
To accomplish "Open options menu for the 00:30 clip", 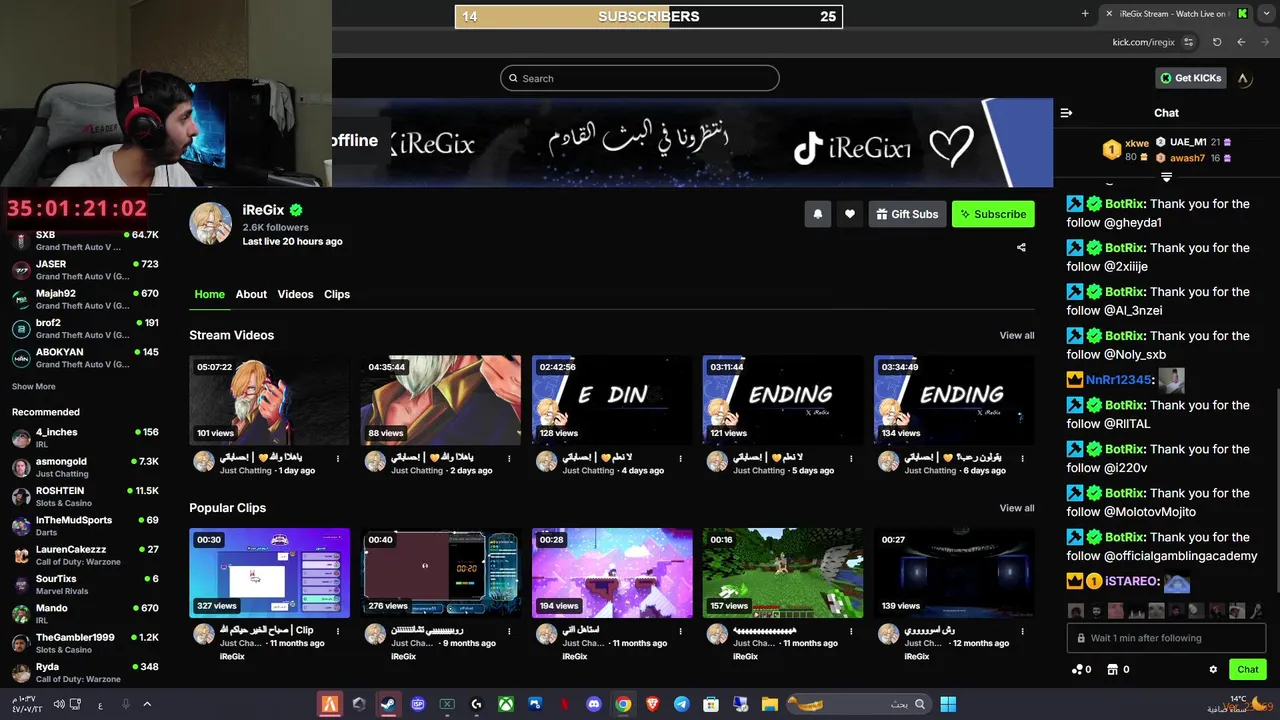I will 338,632.
